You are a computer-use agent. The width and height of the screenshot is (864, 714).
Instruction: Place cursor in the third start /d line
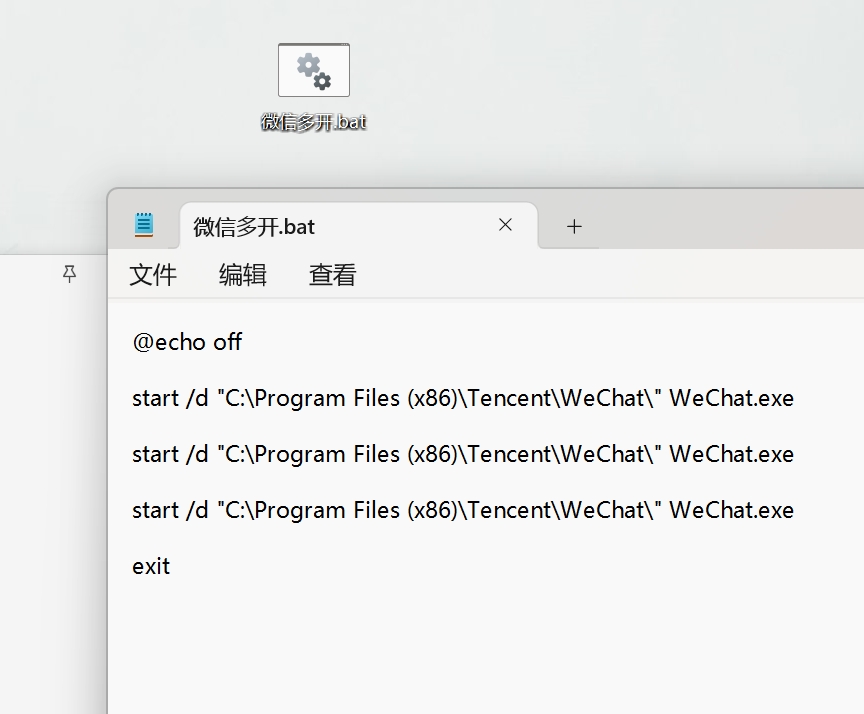[x=463, y=511]
